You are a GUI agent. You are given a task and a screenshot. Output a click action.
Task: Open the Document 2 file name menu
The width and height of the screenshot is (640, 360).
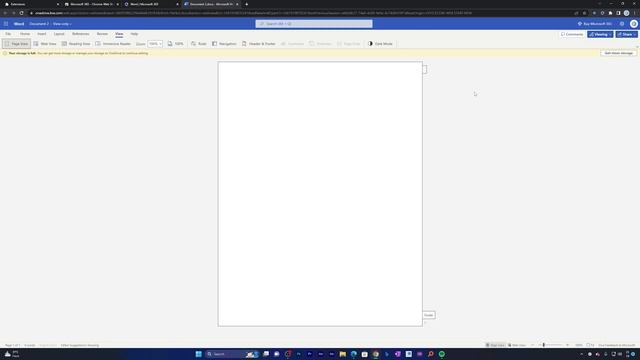click(39, 24)
